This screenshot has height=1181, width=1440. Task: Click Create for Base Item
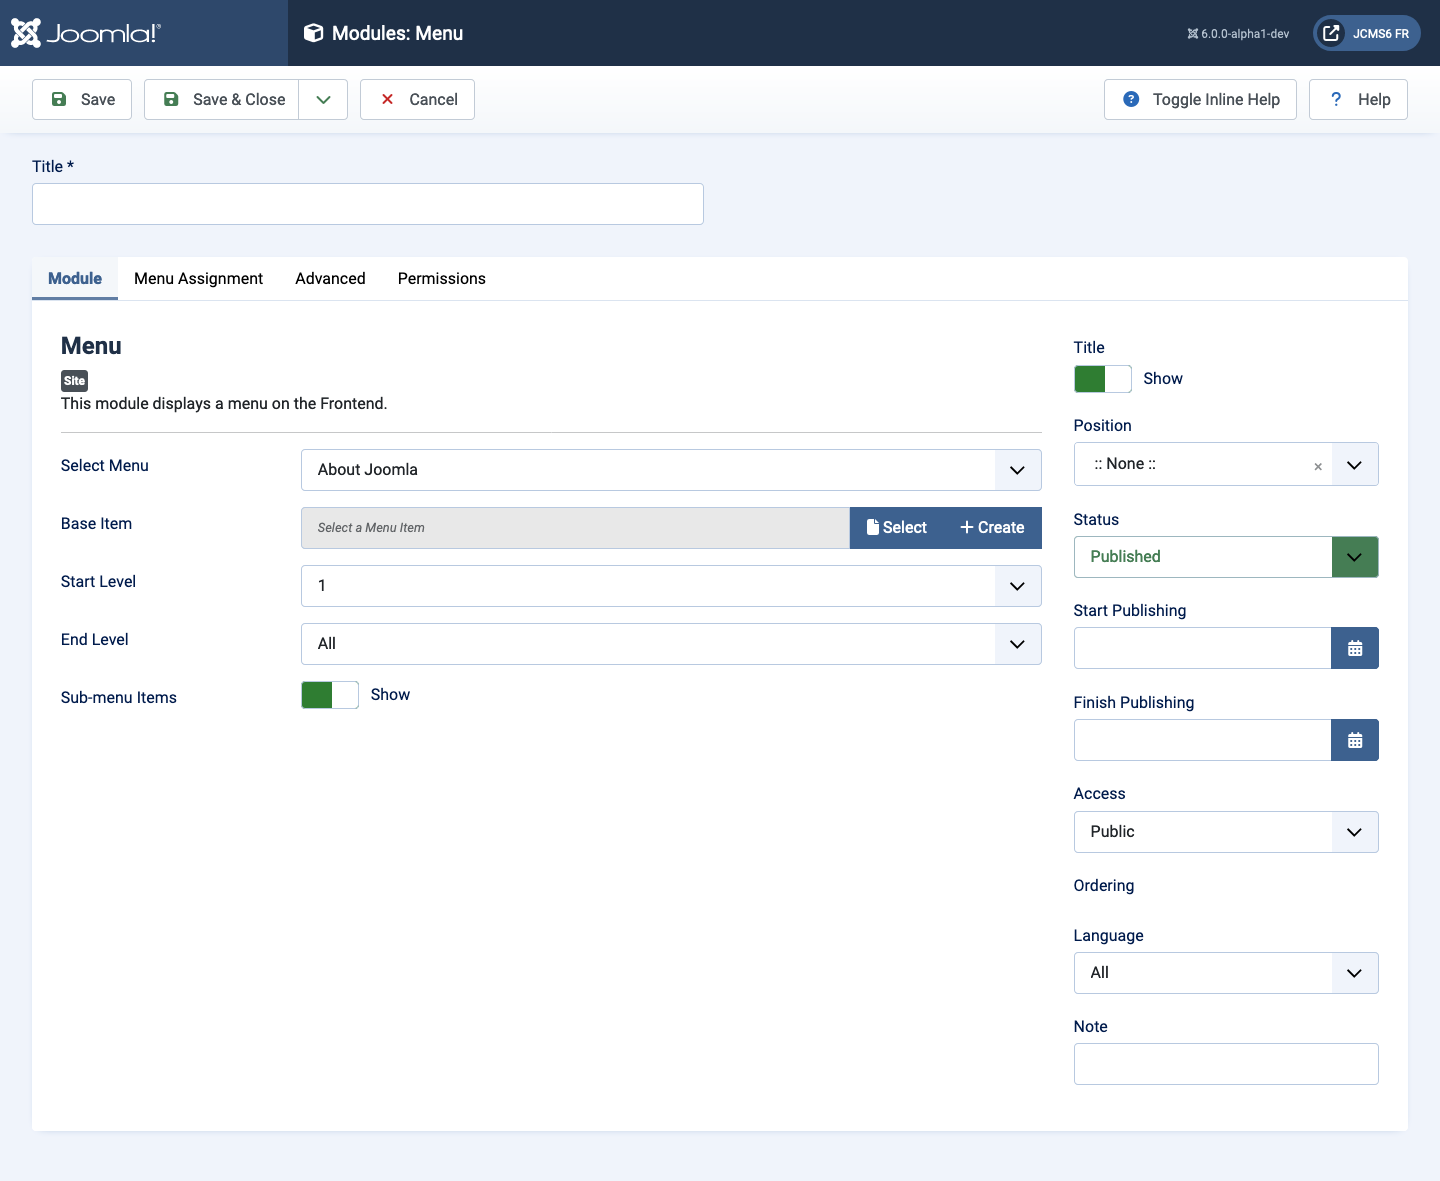[x=992, y=528]
